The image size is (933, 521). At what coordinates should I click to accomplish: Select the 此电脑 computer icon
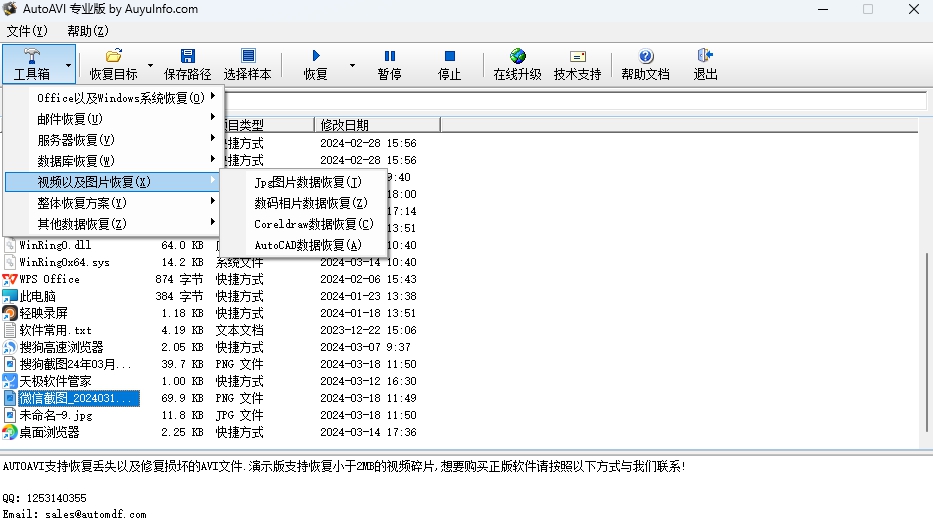click(10, 296)
